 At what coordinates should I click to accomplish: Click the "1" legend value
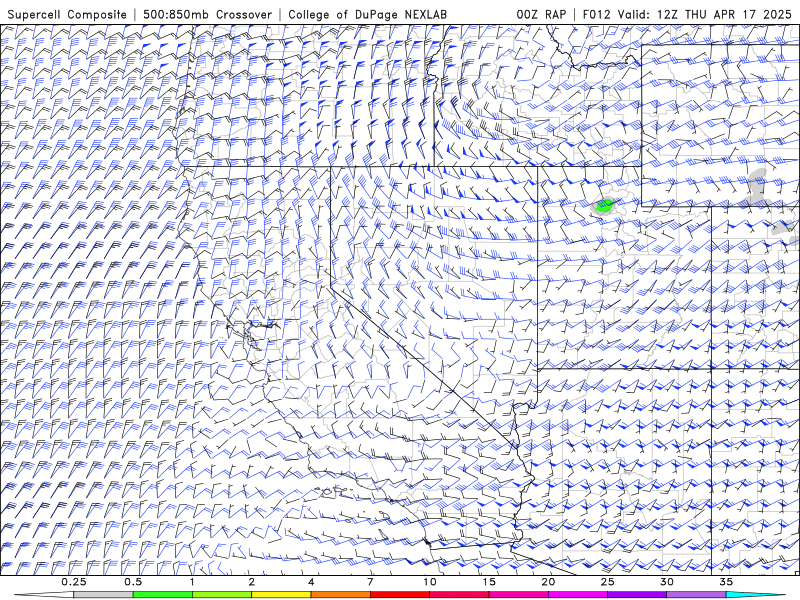point(192,582)
